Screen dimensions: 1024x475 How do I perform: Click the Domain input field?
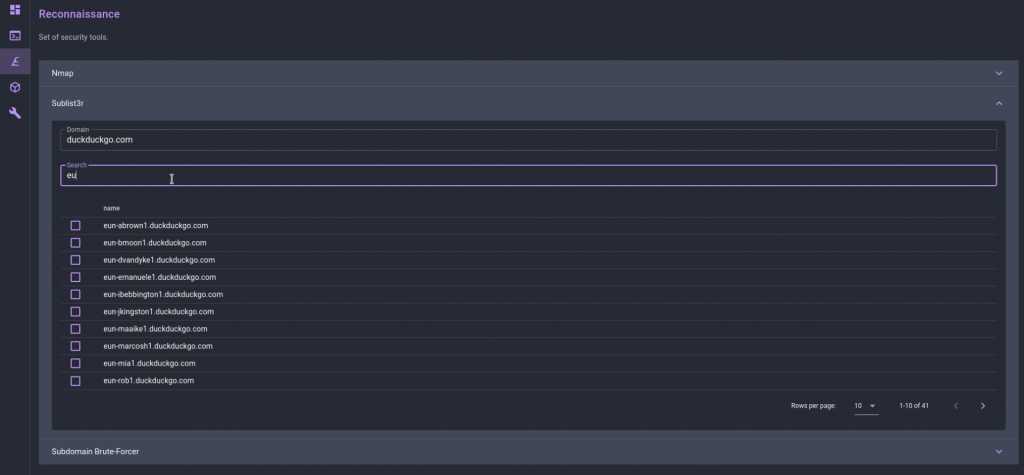[528, 140]
